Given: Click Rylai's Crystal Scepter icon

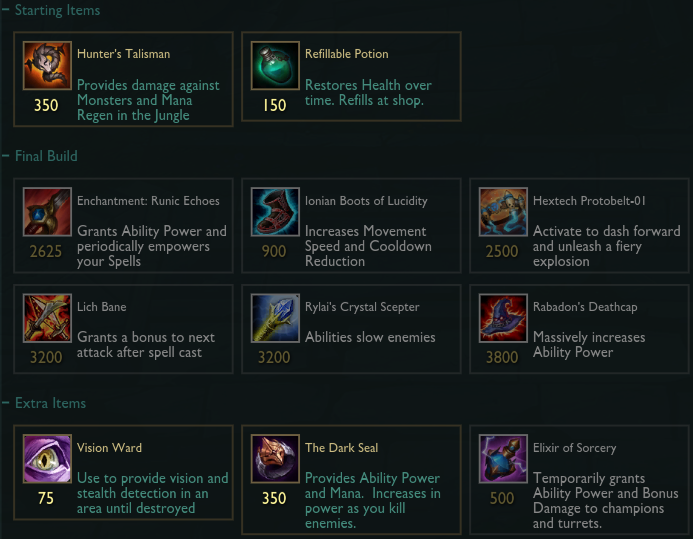Looking at the screenshot, I should pyautogui.click(x=275, y=318).
